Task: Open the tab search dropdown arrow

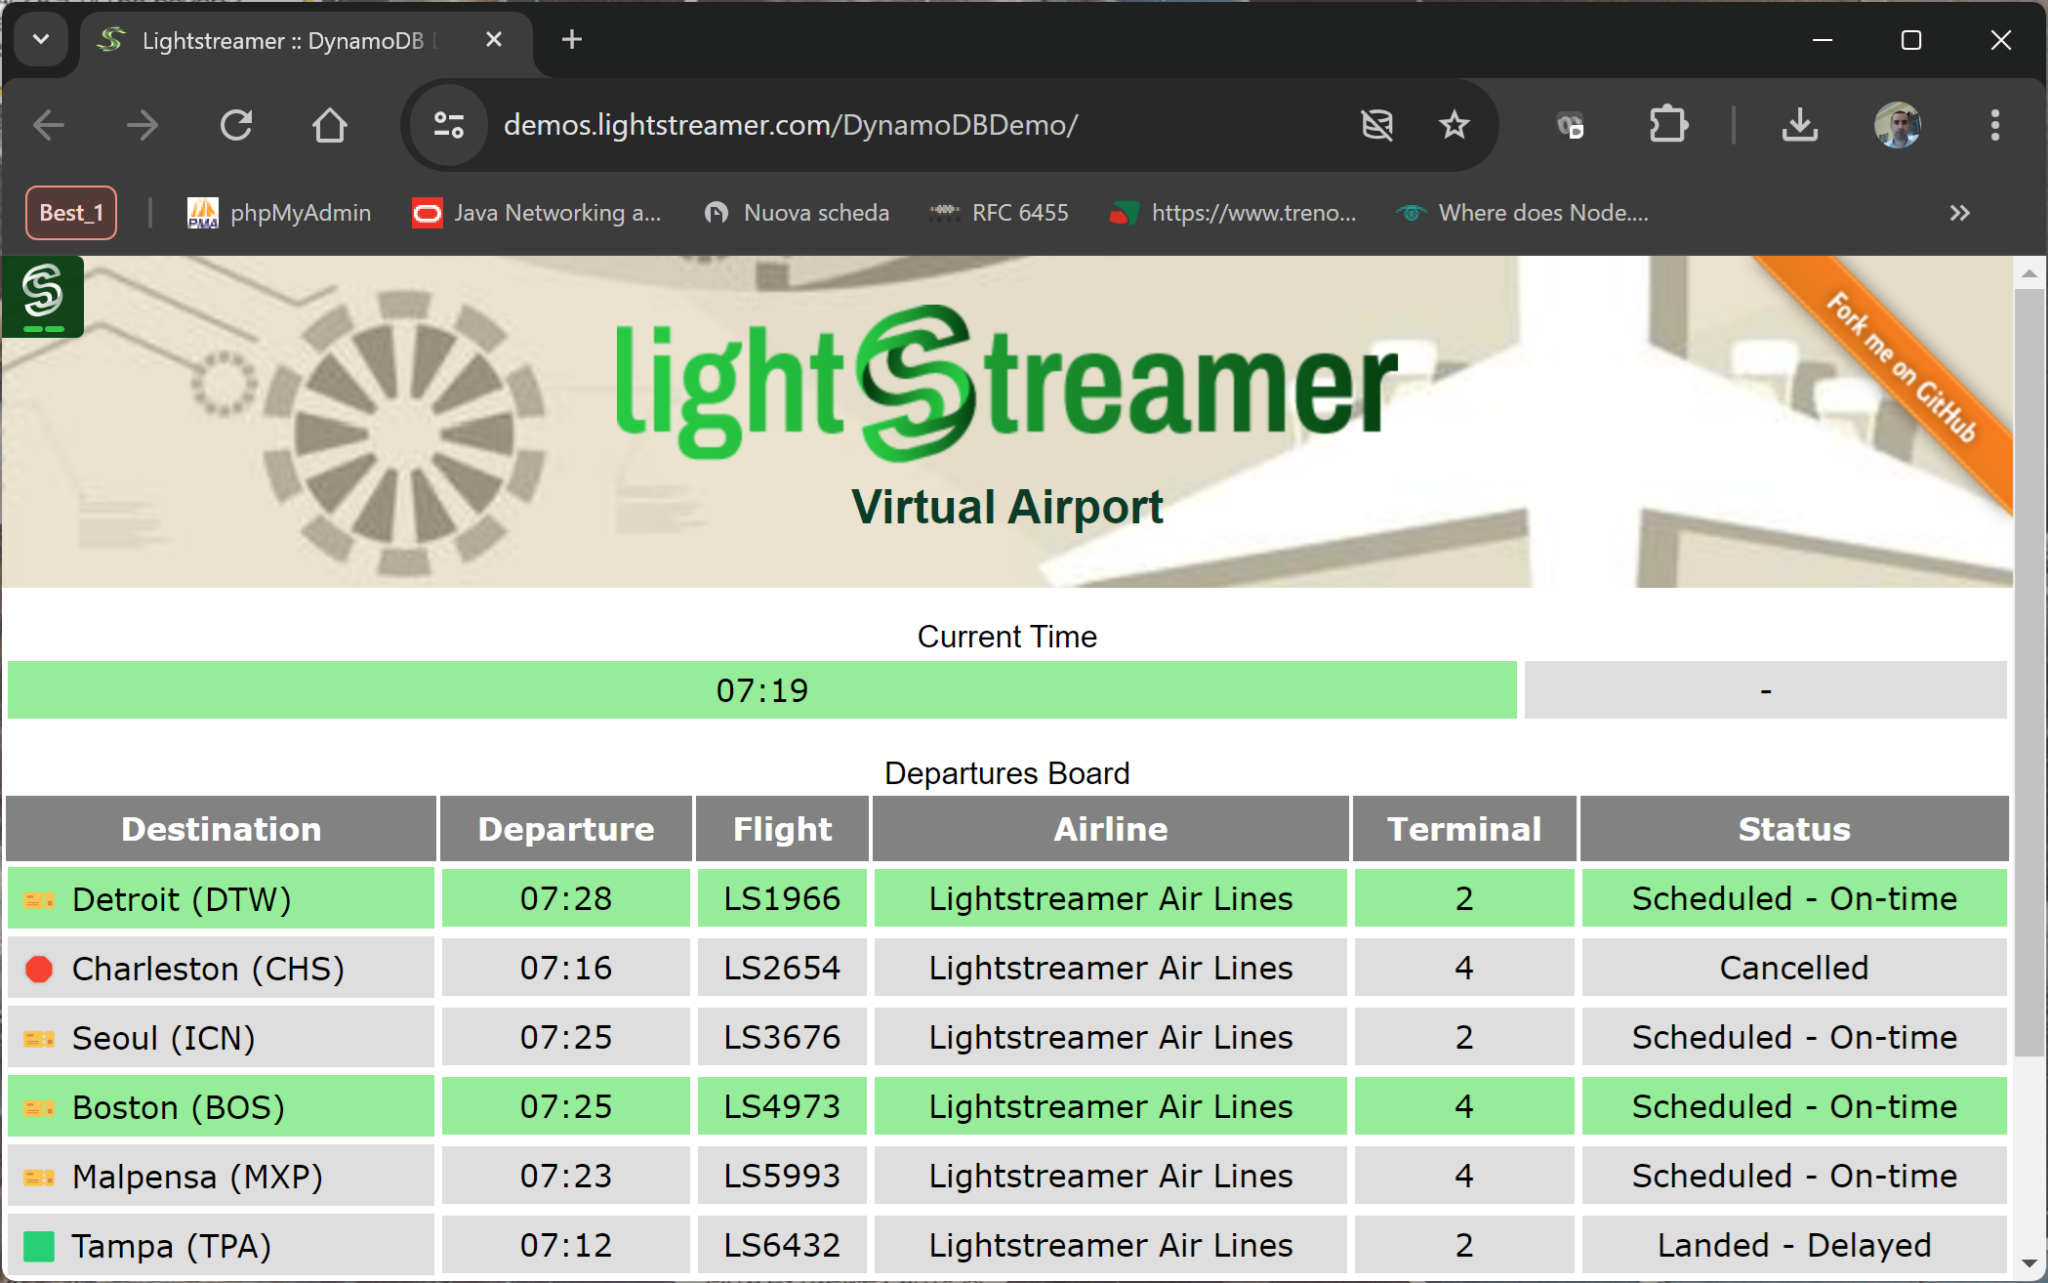Action: 41,40
